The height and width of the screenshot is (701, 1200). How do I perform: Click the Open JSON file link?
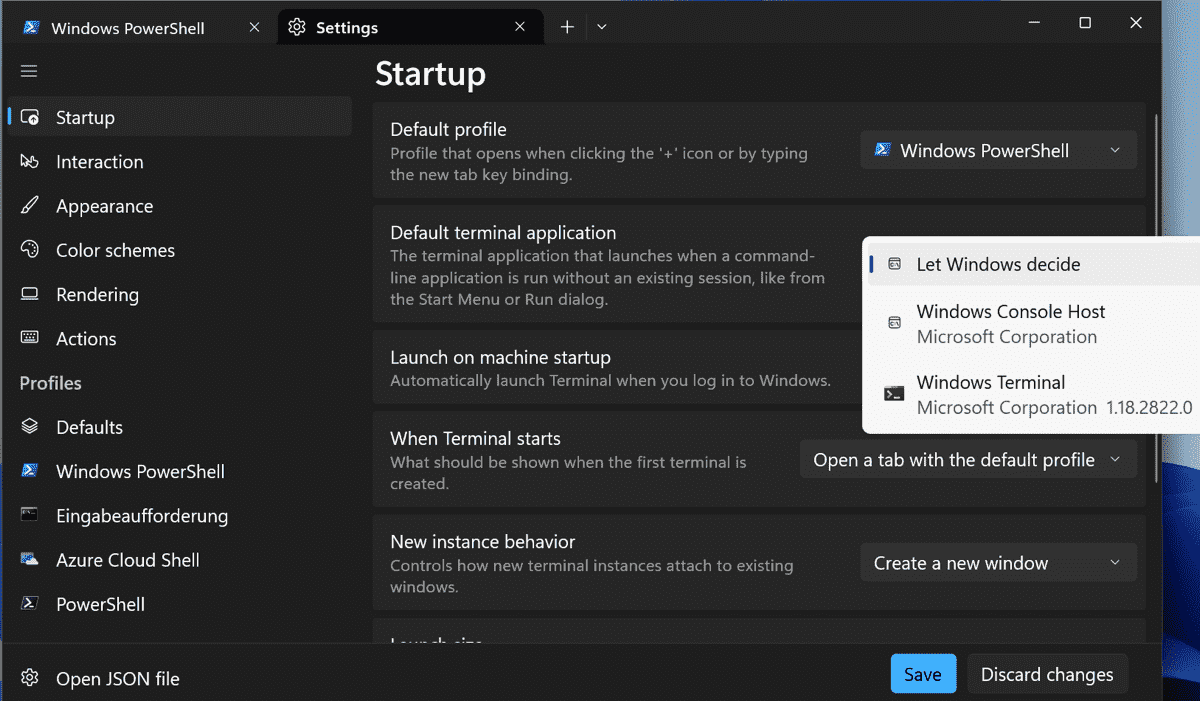pyautogui.click(x=117, y=679)
